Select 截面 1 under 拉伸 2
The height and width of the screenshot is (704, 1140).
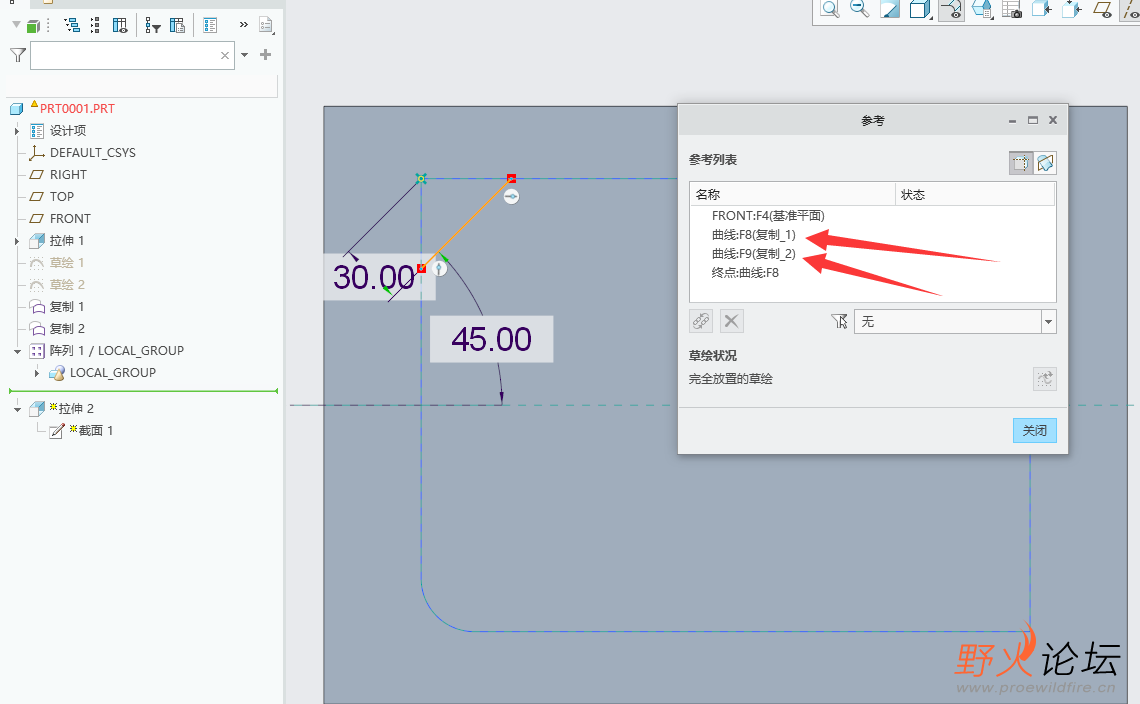point(95,431)
